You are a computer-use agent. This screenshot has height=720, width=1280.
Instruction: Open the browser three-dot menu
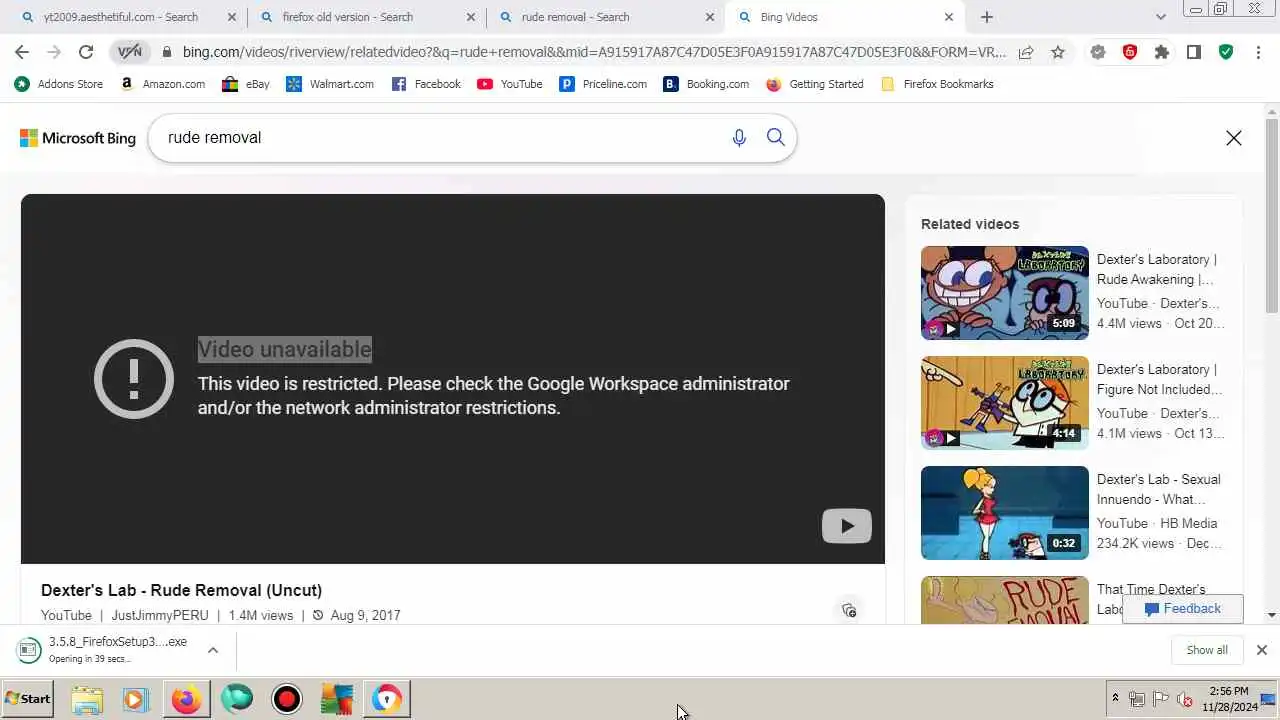(1258, 52)
